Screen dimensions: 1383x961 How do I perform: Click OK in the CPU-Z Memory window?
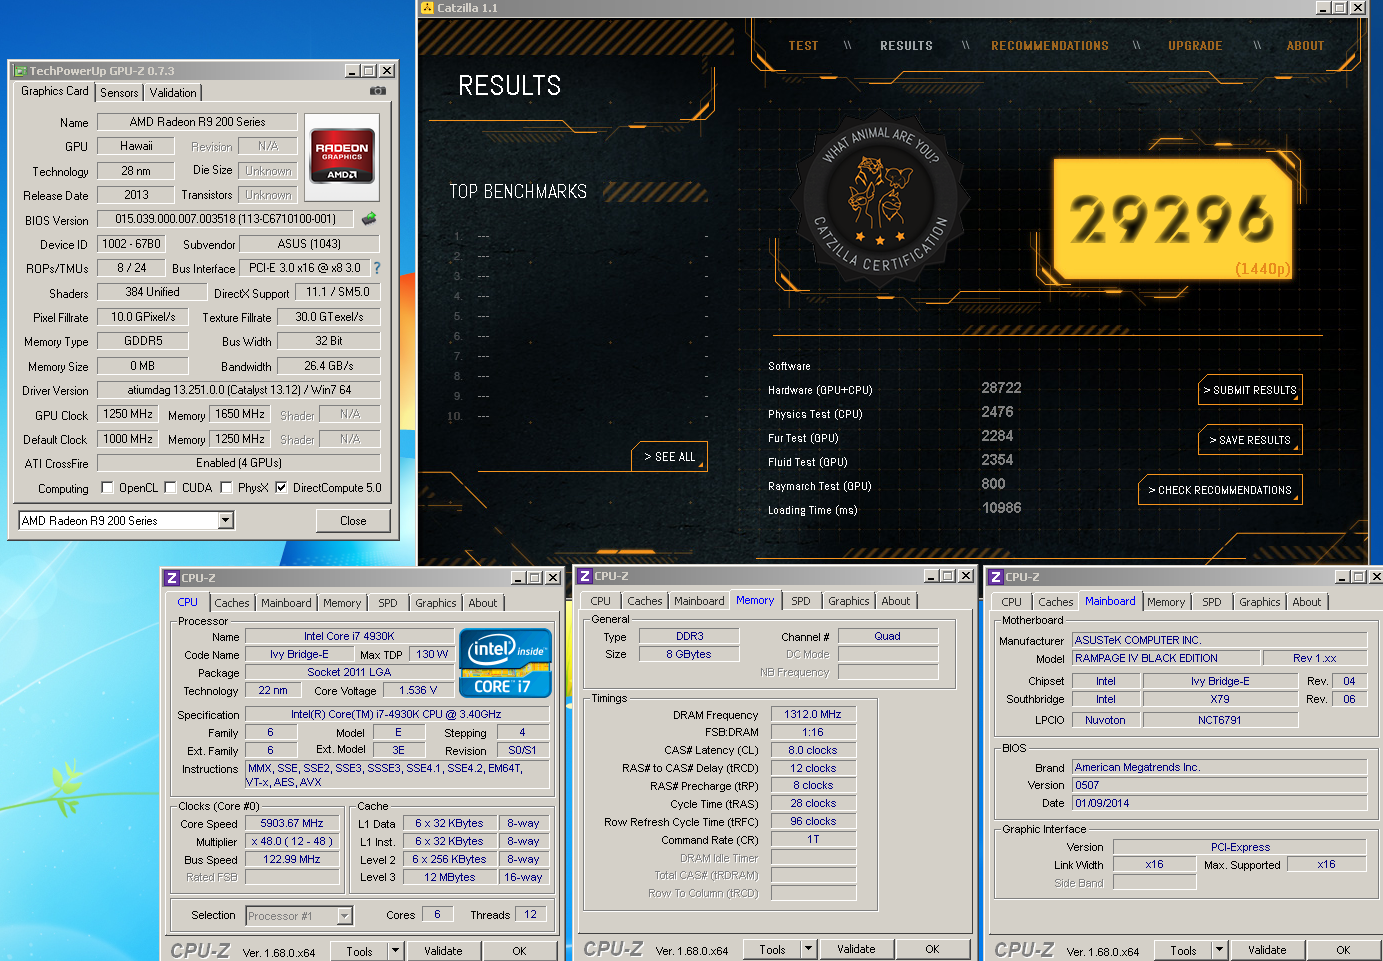tap(932, 949)
